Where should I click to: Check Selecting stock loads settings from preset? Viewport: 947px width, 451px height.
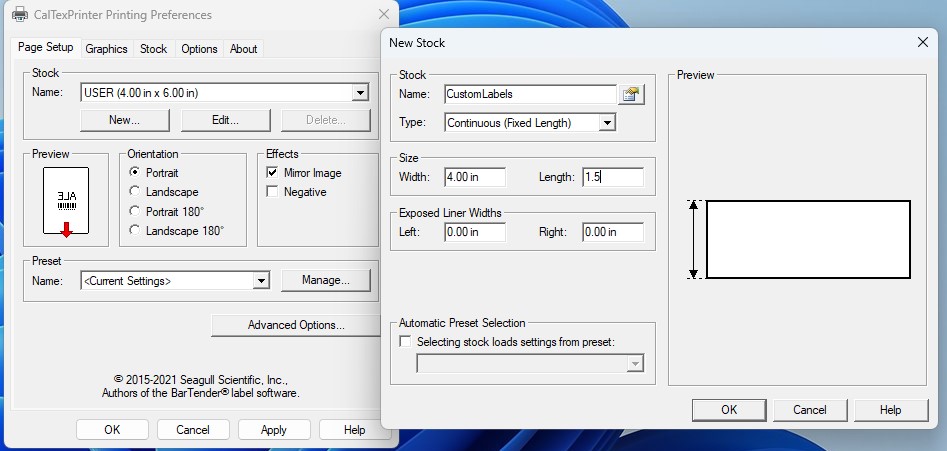click(x=405, y=342)
